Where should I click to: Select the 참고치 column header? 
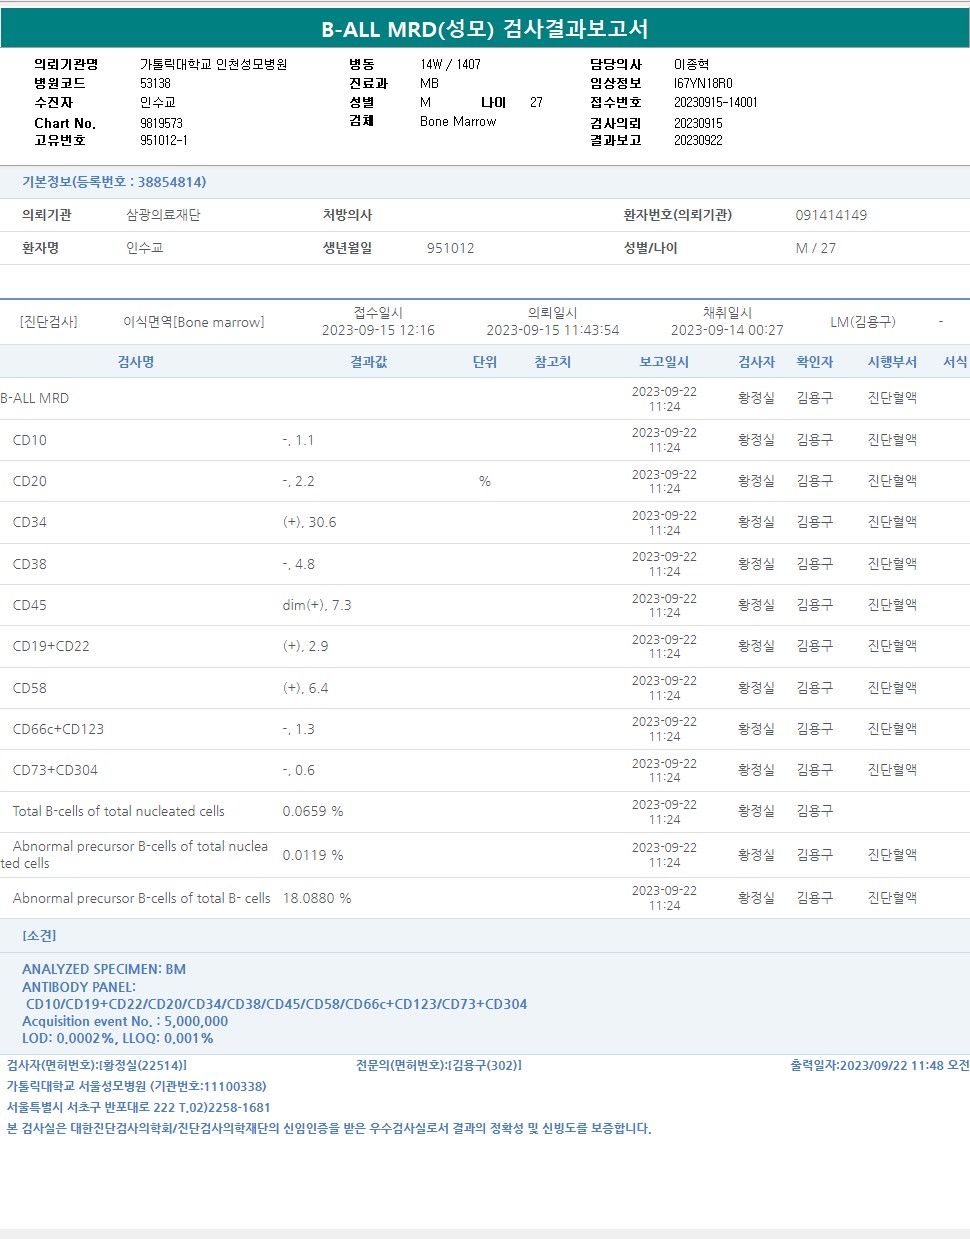[x=552, y=362]
